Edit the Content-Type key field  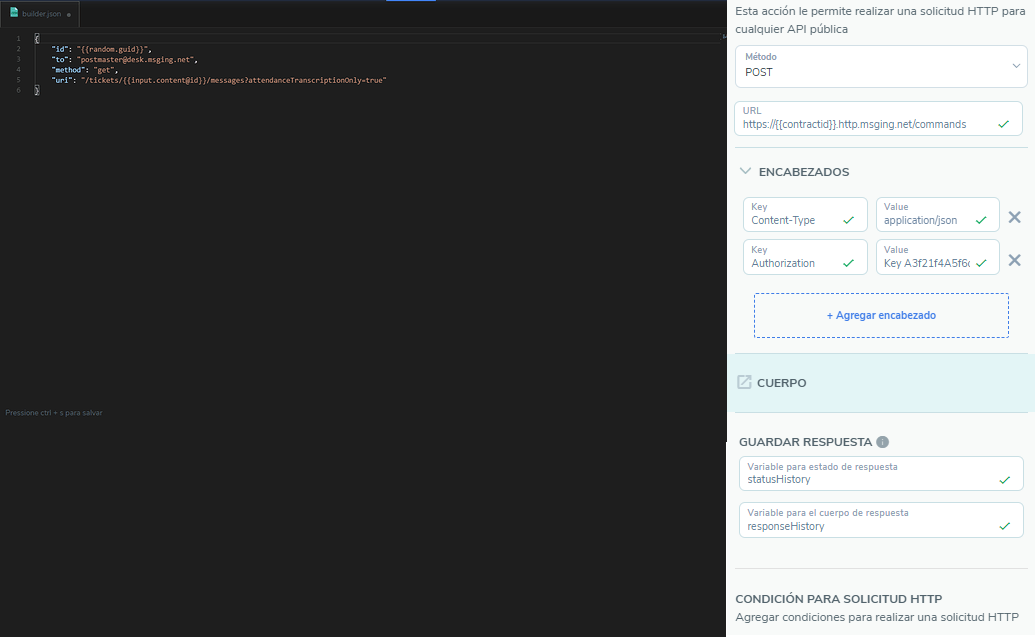point(805,215)
